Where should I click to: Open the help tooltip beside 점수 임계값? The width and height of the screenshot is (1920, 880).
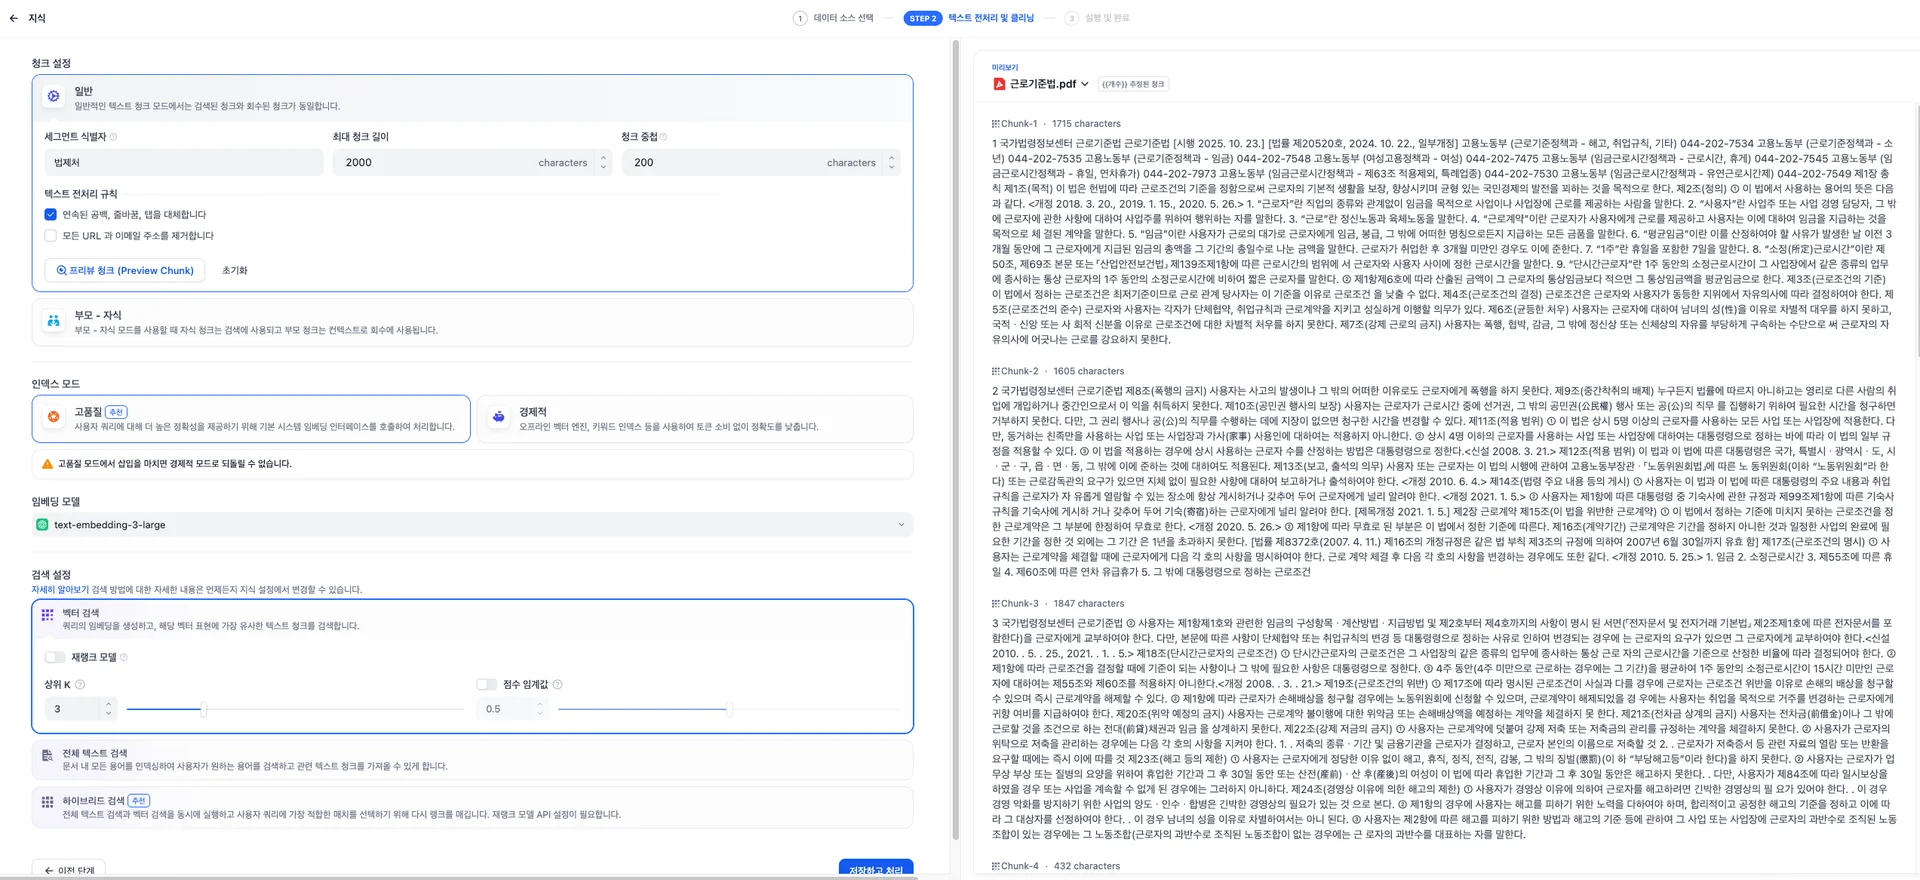tap(557, 685)
